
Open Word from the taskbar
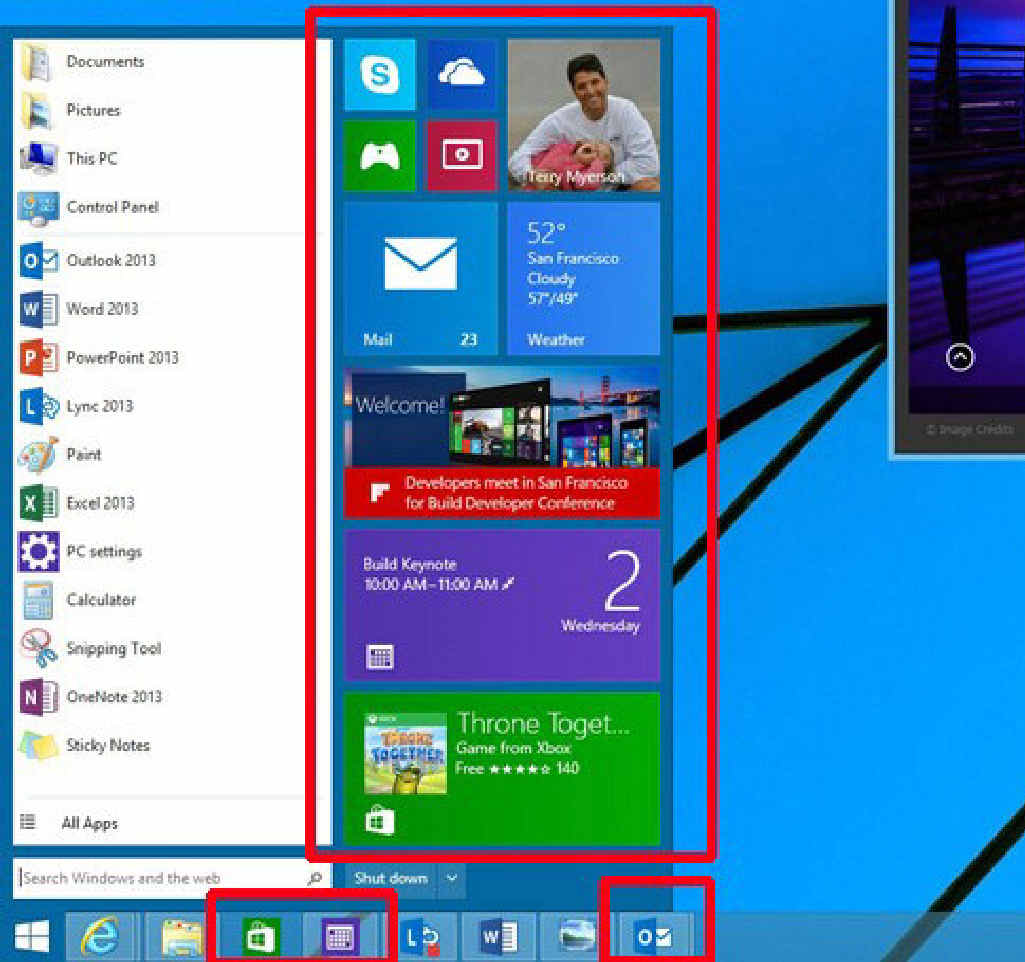click(498, 937)
